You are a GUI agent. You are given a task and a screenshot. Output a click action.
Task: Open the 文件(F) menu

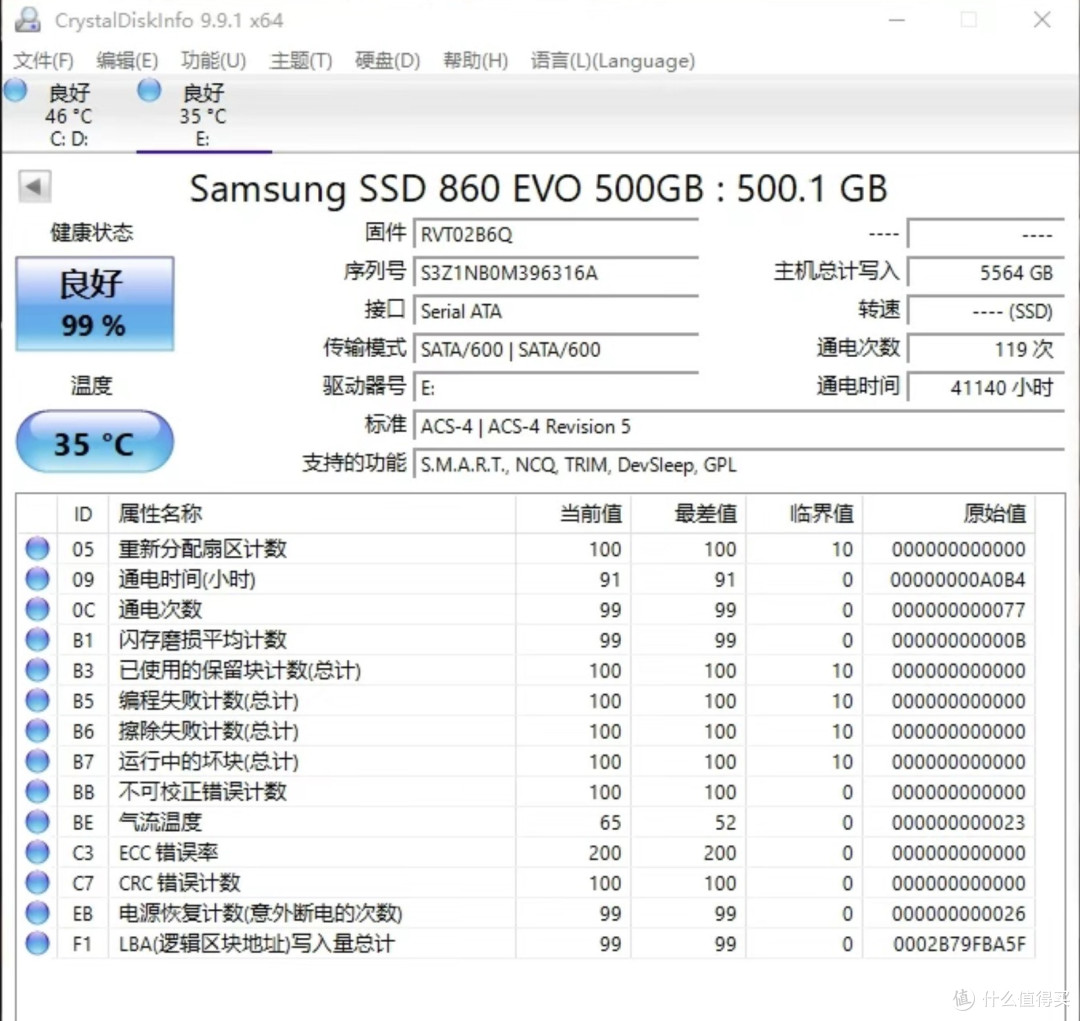click(x=43, y=61)
